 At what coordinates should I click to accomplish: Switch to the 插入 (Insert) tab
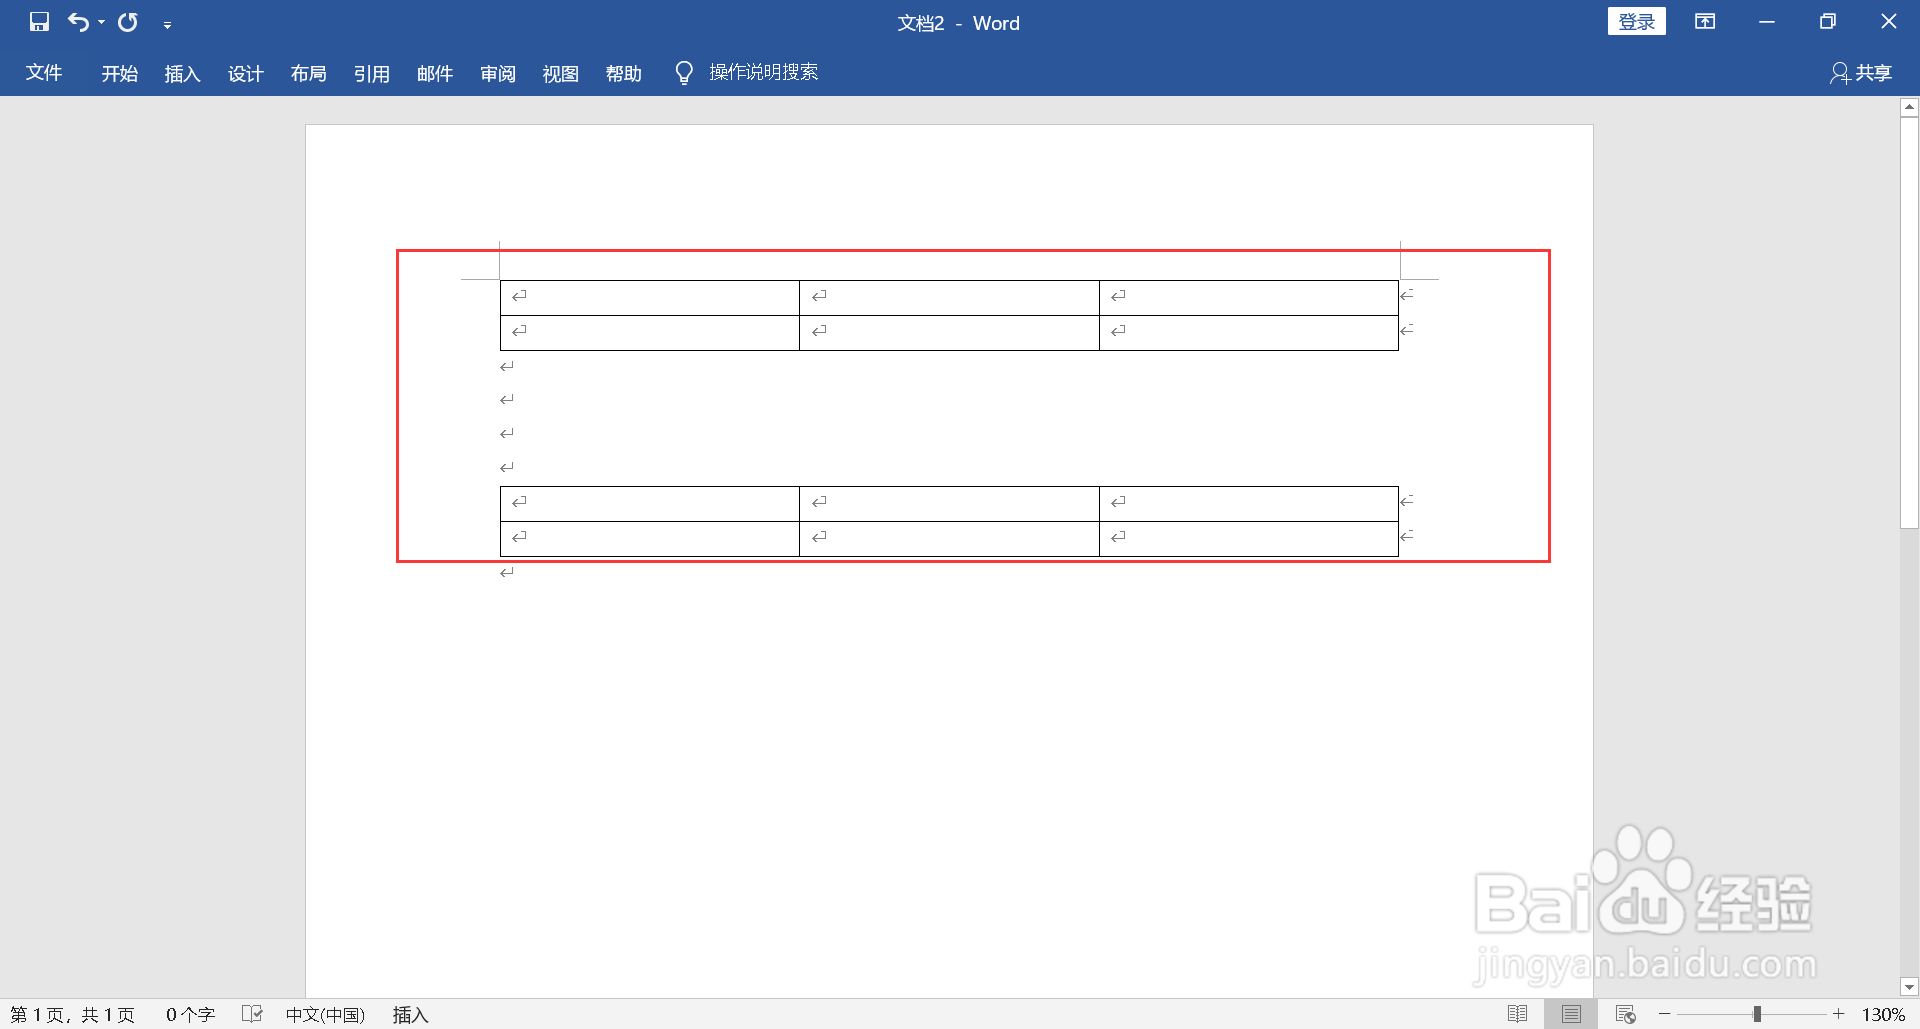[183, 73]
